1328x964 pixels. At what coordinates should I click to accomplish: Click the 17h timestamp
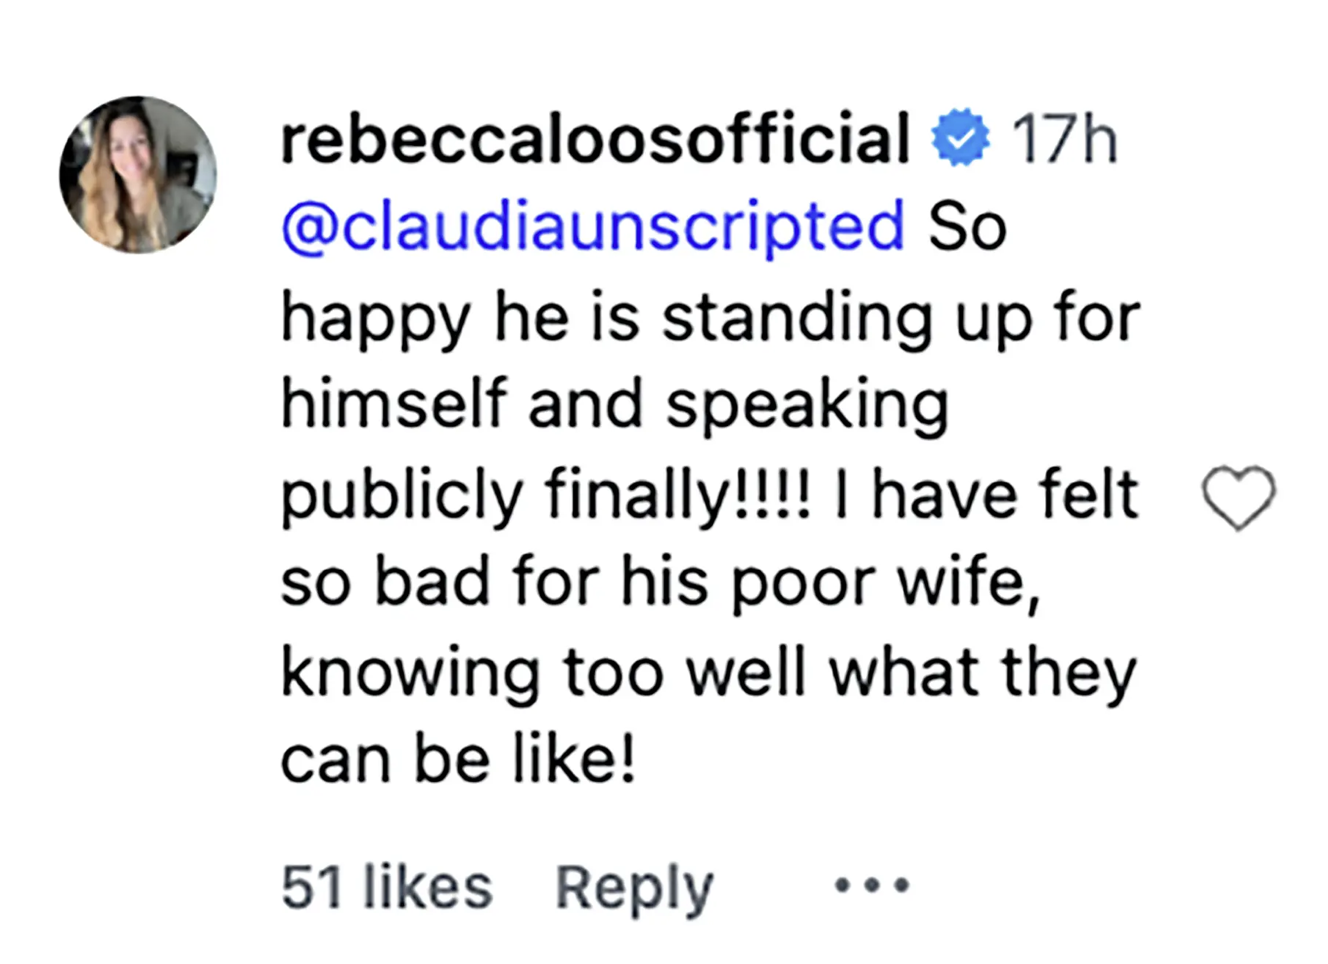[1064, 139]
